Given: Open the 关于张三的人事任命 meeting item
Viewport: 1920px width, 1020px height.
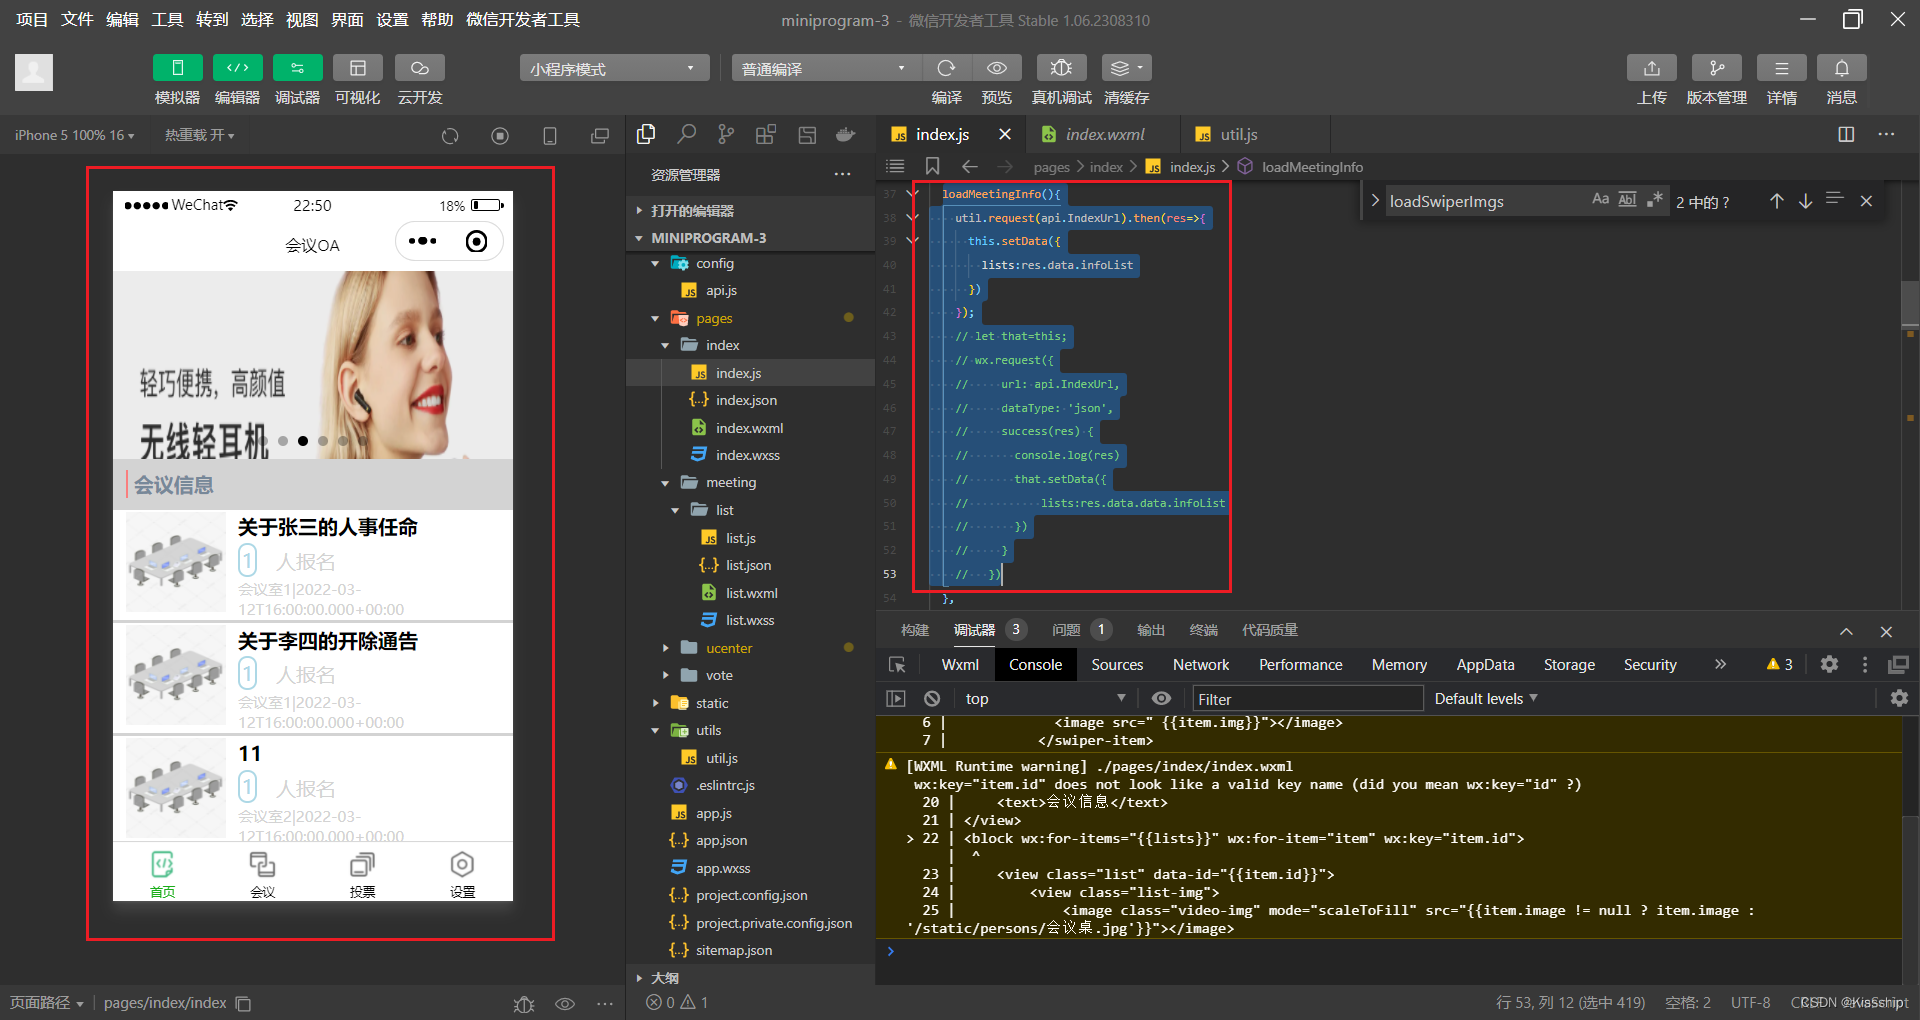Looking at the screenshot, I should [x=313, y=564].
